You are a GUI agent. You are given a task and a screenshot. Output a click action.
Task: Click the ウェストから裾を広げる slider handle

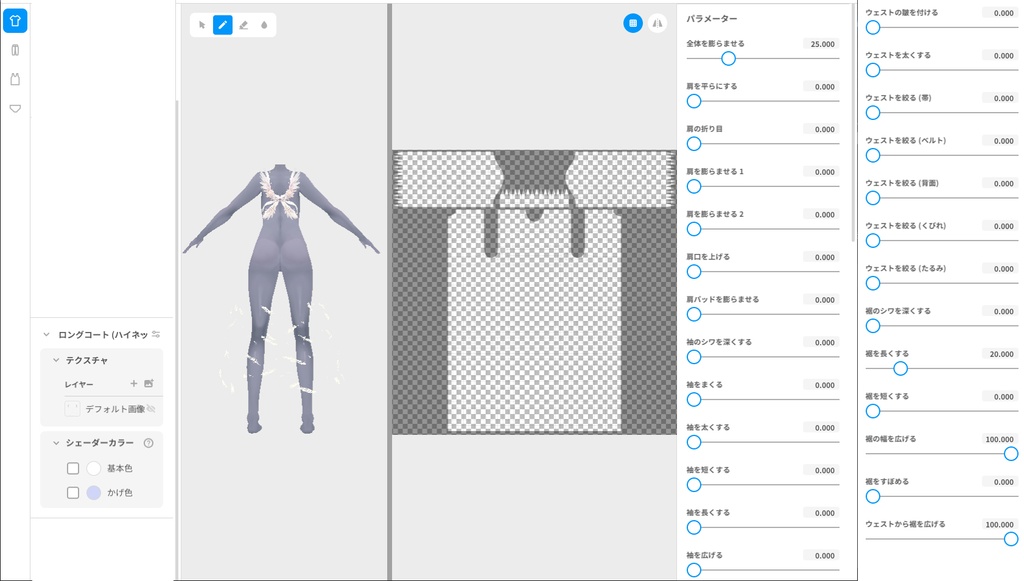(x=1011, y=539)
